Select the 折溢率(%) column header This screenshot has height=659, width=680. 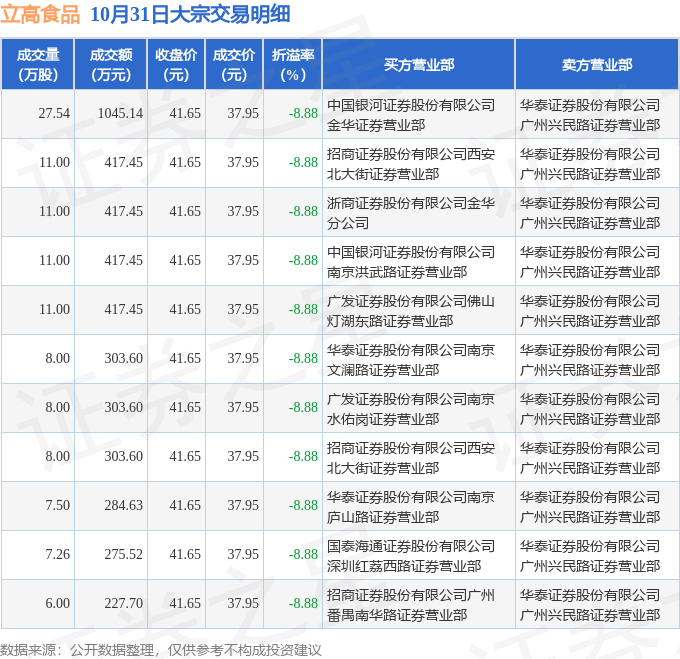292,64
